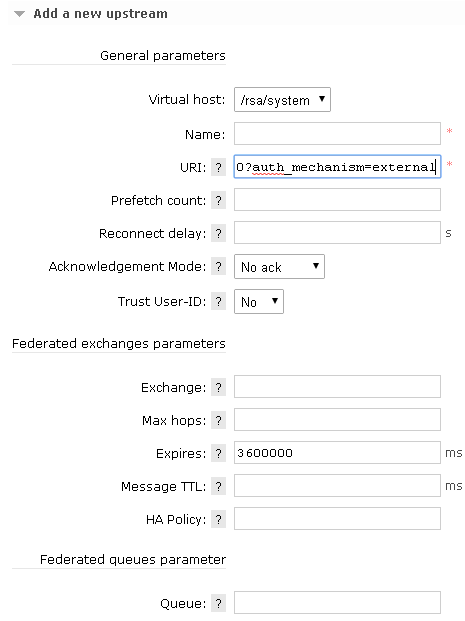
Task: Click the Acknowledgement Mode label
Action: [x=127, y=267]
